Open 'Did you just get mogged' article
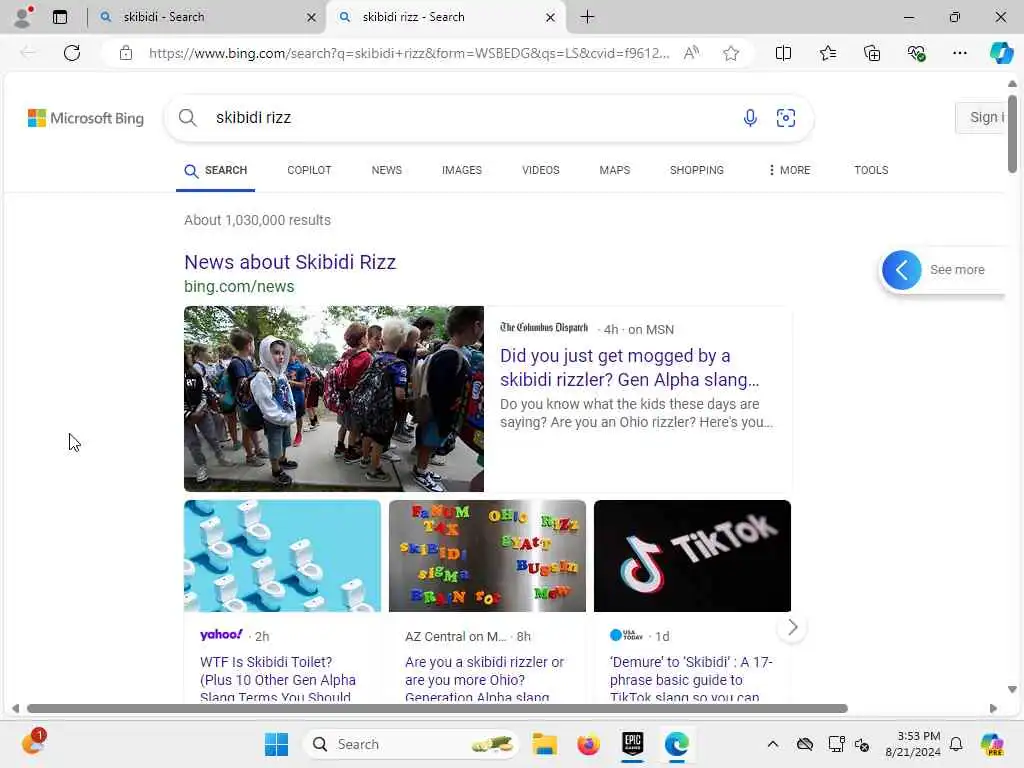 [630, 368]
